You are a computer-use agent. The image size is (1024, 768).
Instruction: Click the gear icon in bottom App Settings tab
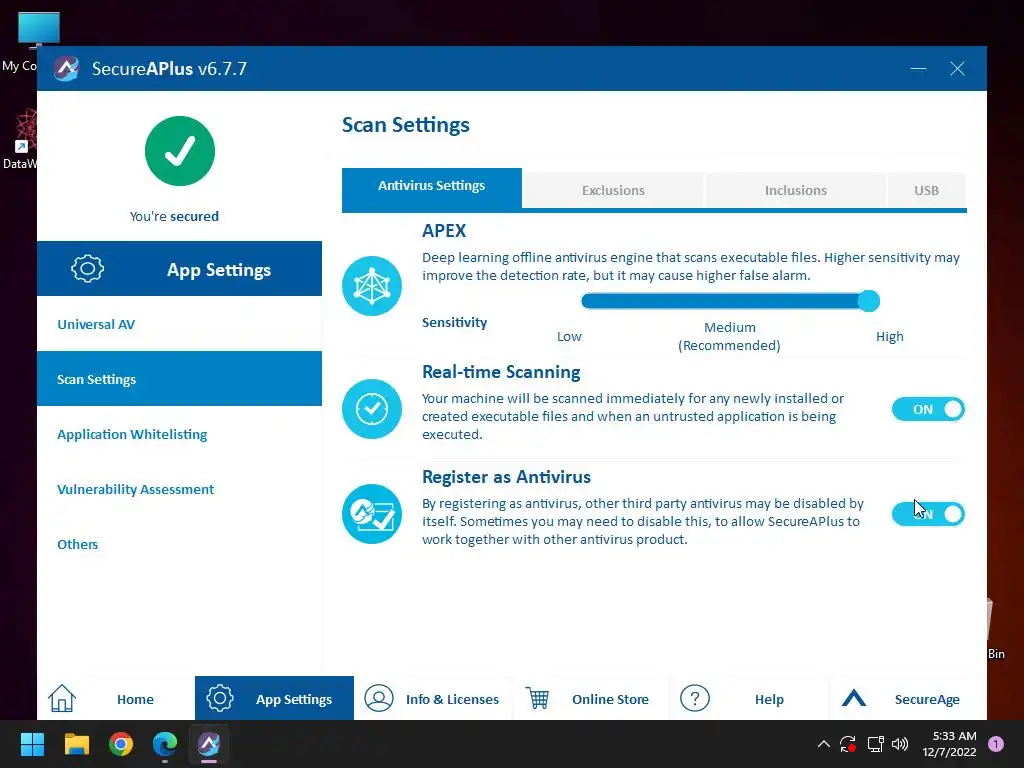point(219,698)
